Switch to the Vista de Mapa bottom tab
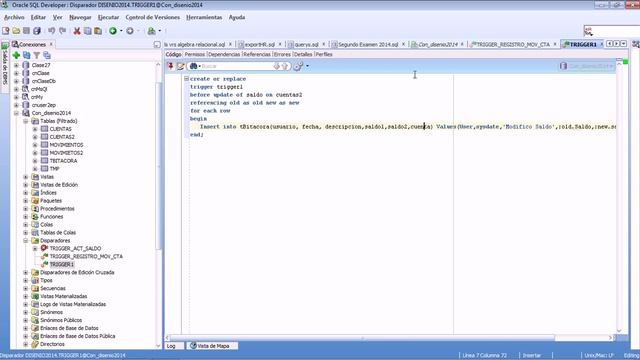 [213, 346]
